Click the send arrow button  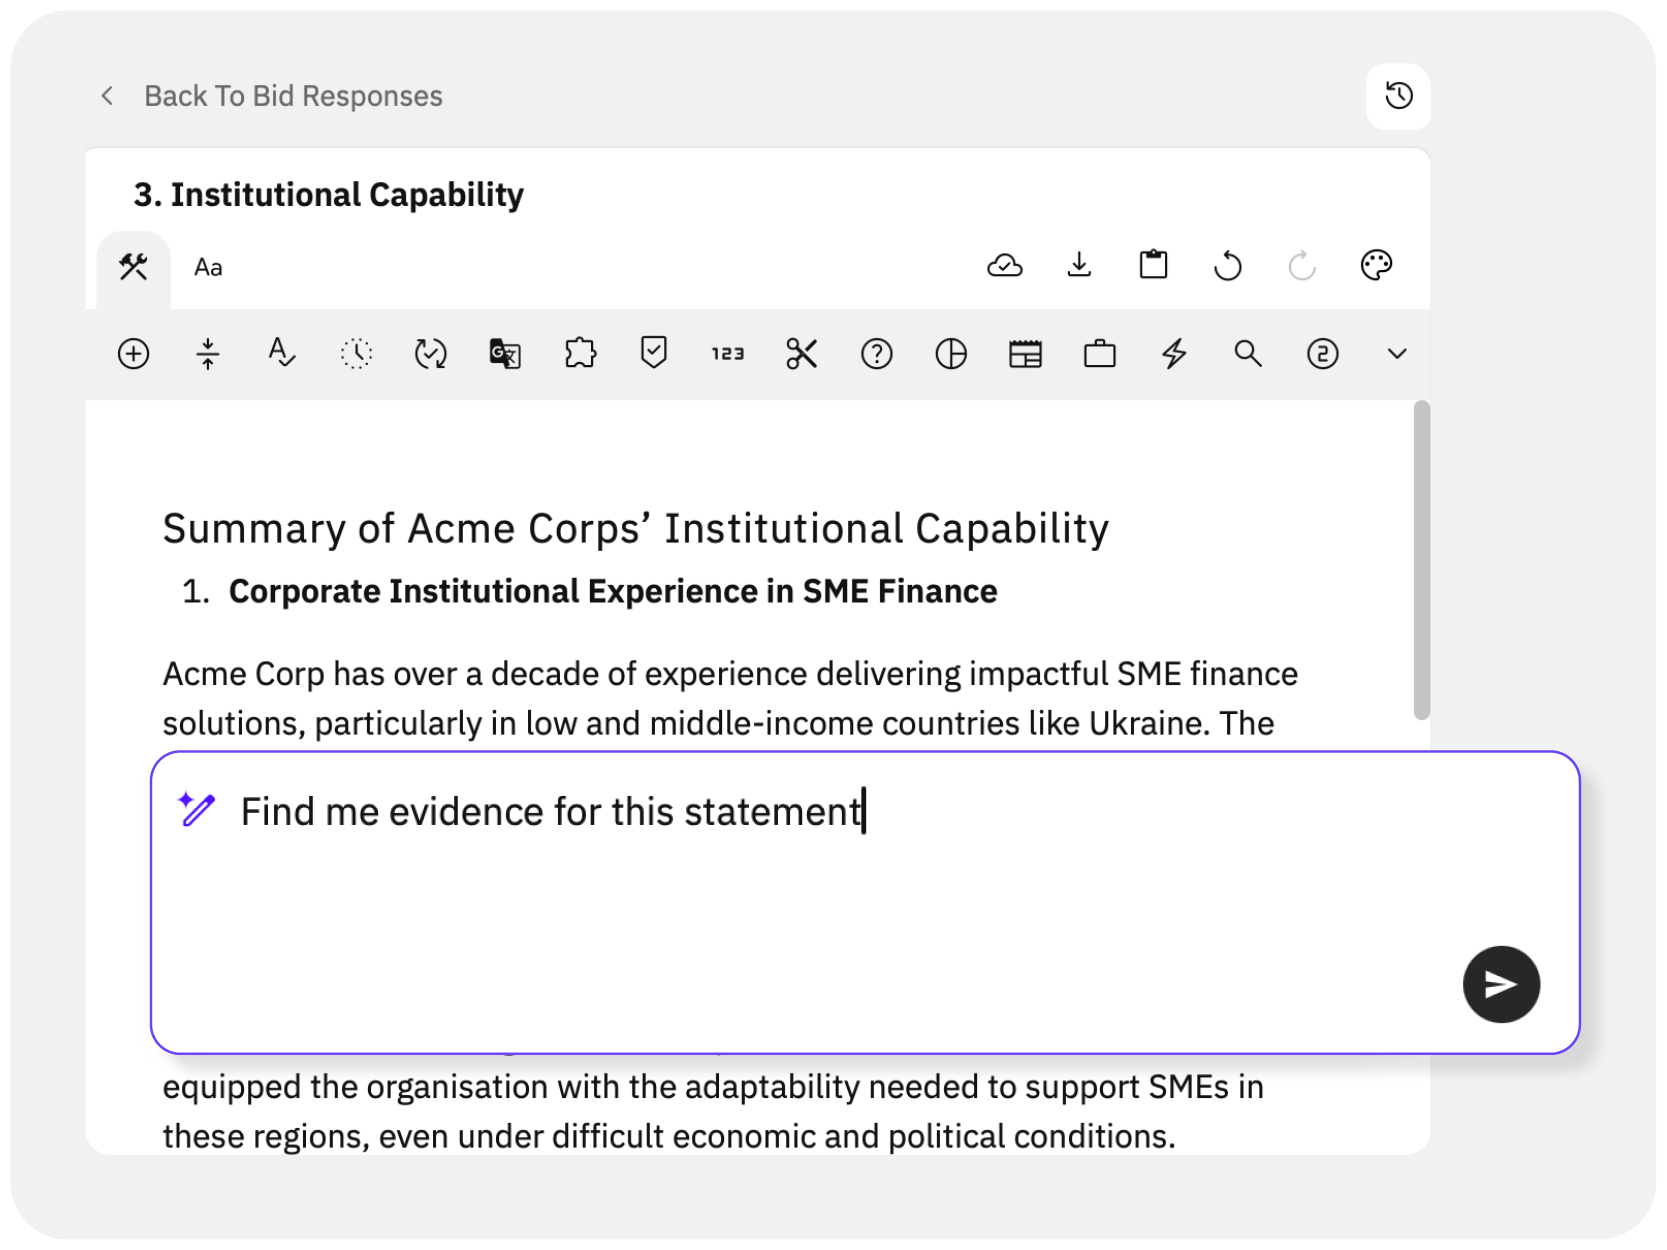[x=1500, y=984]
